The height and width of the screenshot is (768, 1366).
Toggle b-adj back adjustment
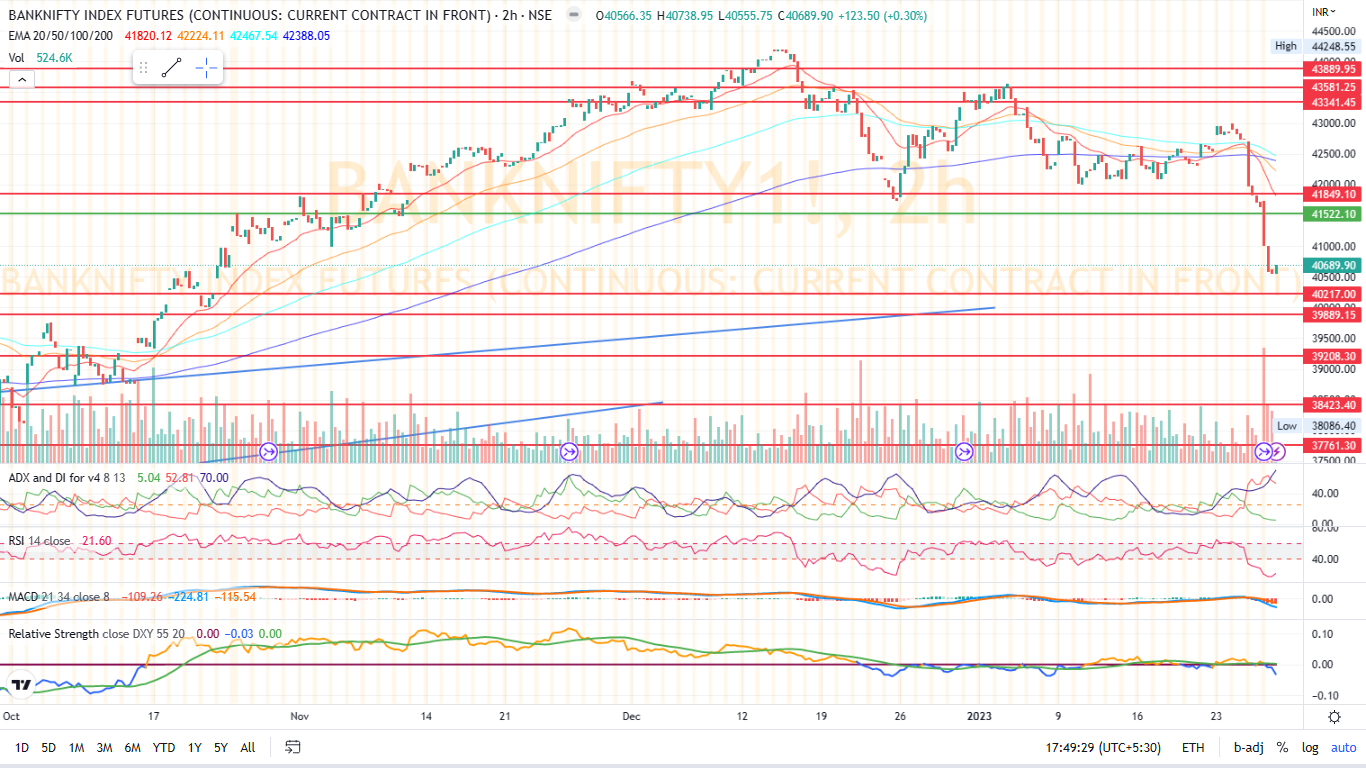click(x=1247, y=747)
